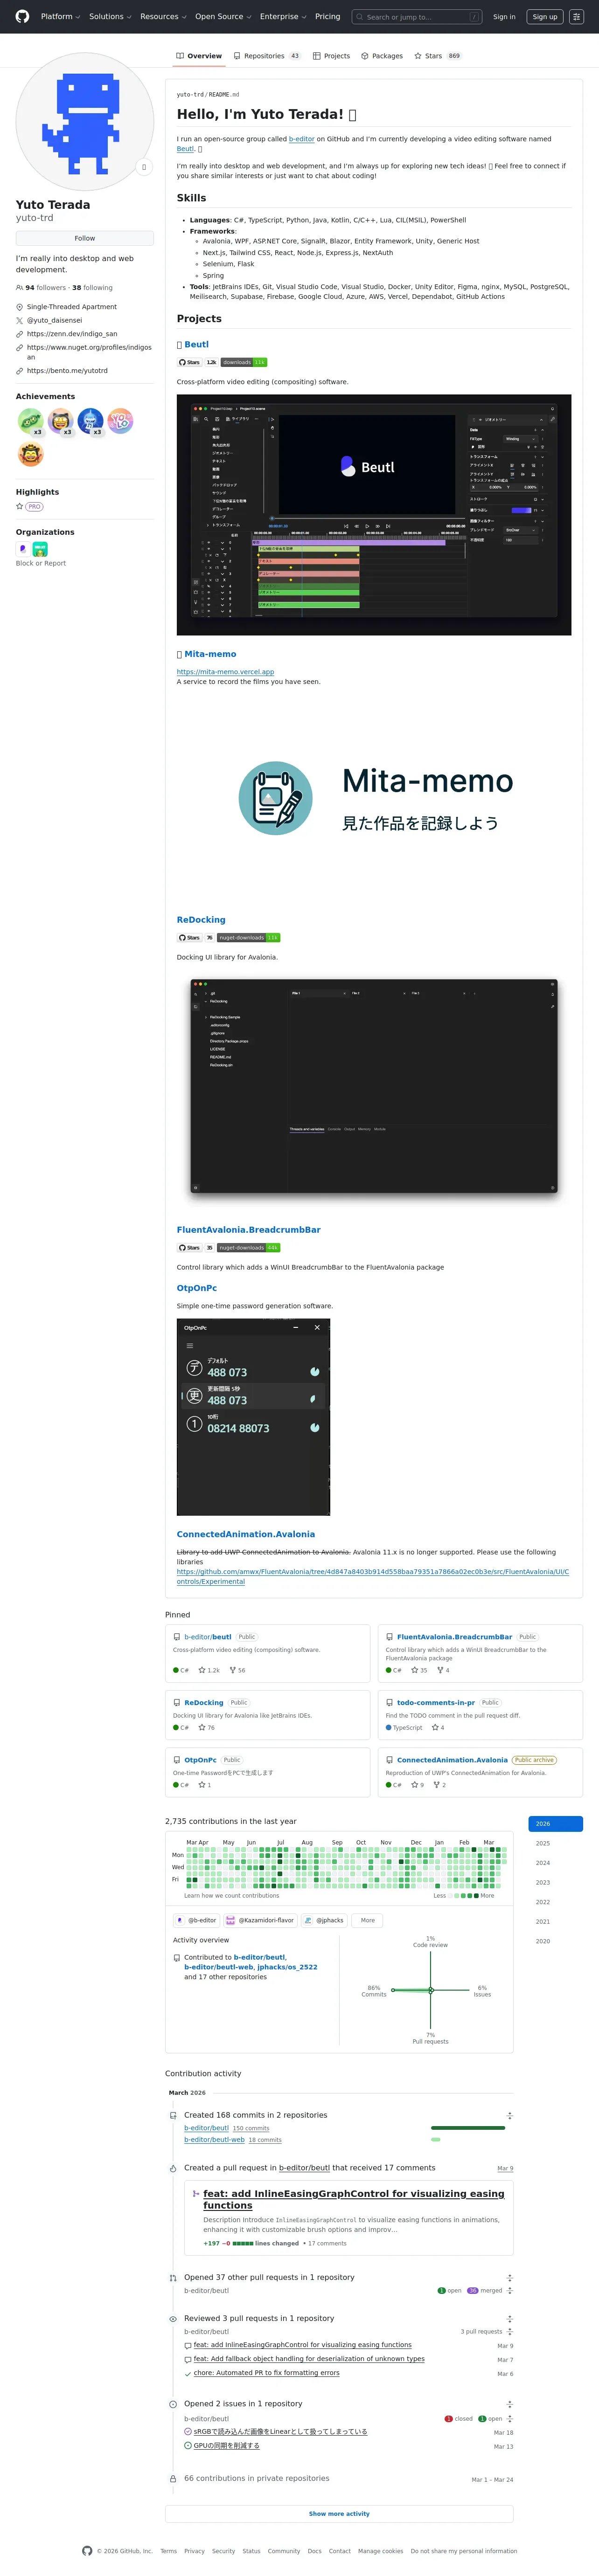Filter activity by @jphacks organization
Screen dimensions: 599x2576
(x=324, y=1920)
